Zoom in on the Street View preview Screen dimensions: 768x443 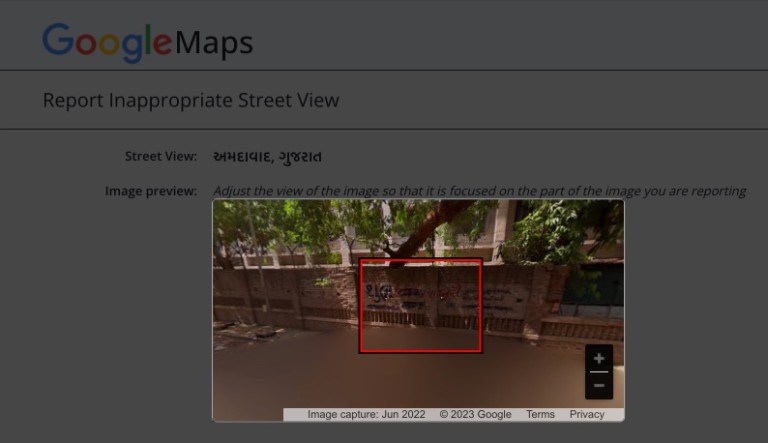click(598, 359)
